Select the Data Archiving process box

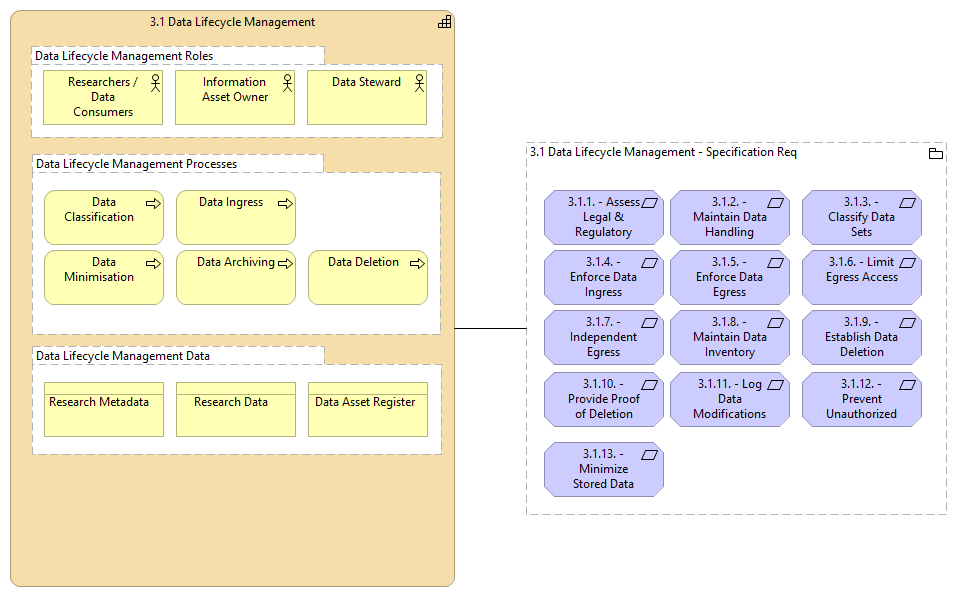[236, 277]
